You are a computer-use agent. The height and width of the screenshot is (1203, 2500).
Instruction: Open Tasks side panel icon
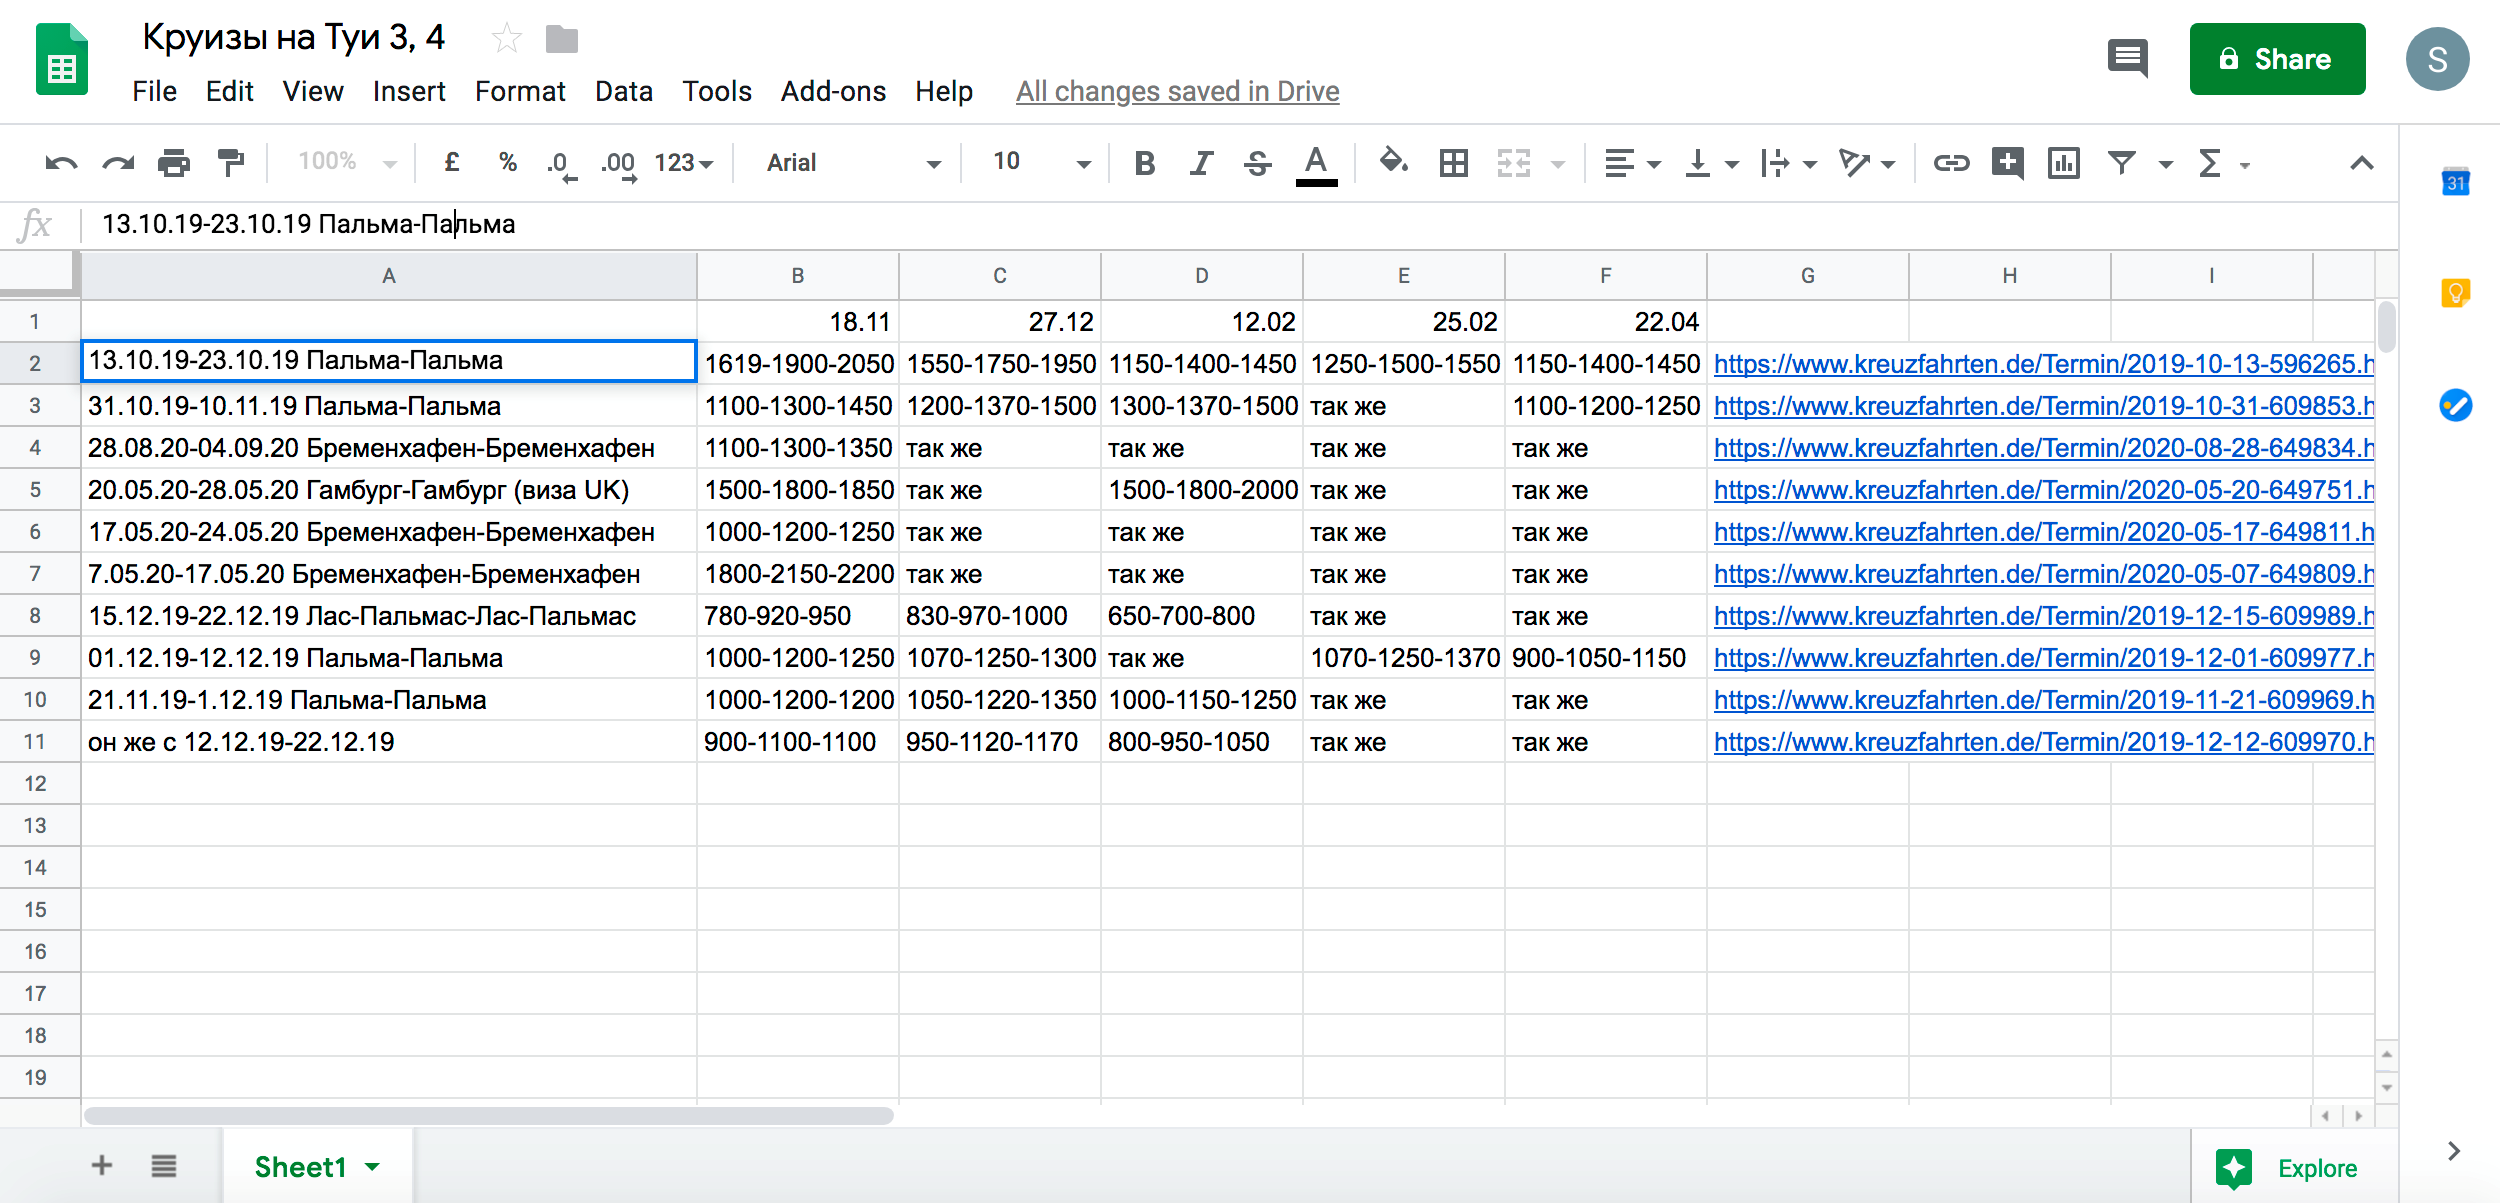coord(2455,405)
